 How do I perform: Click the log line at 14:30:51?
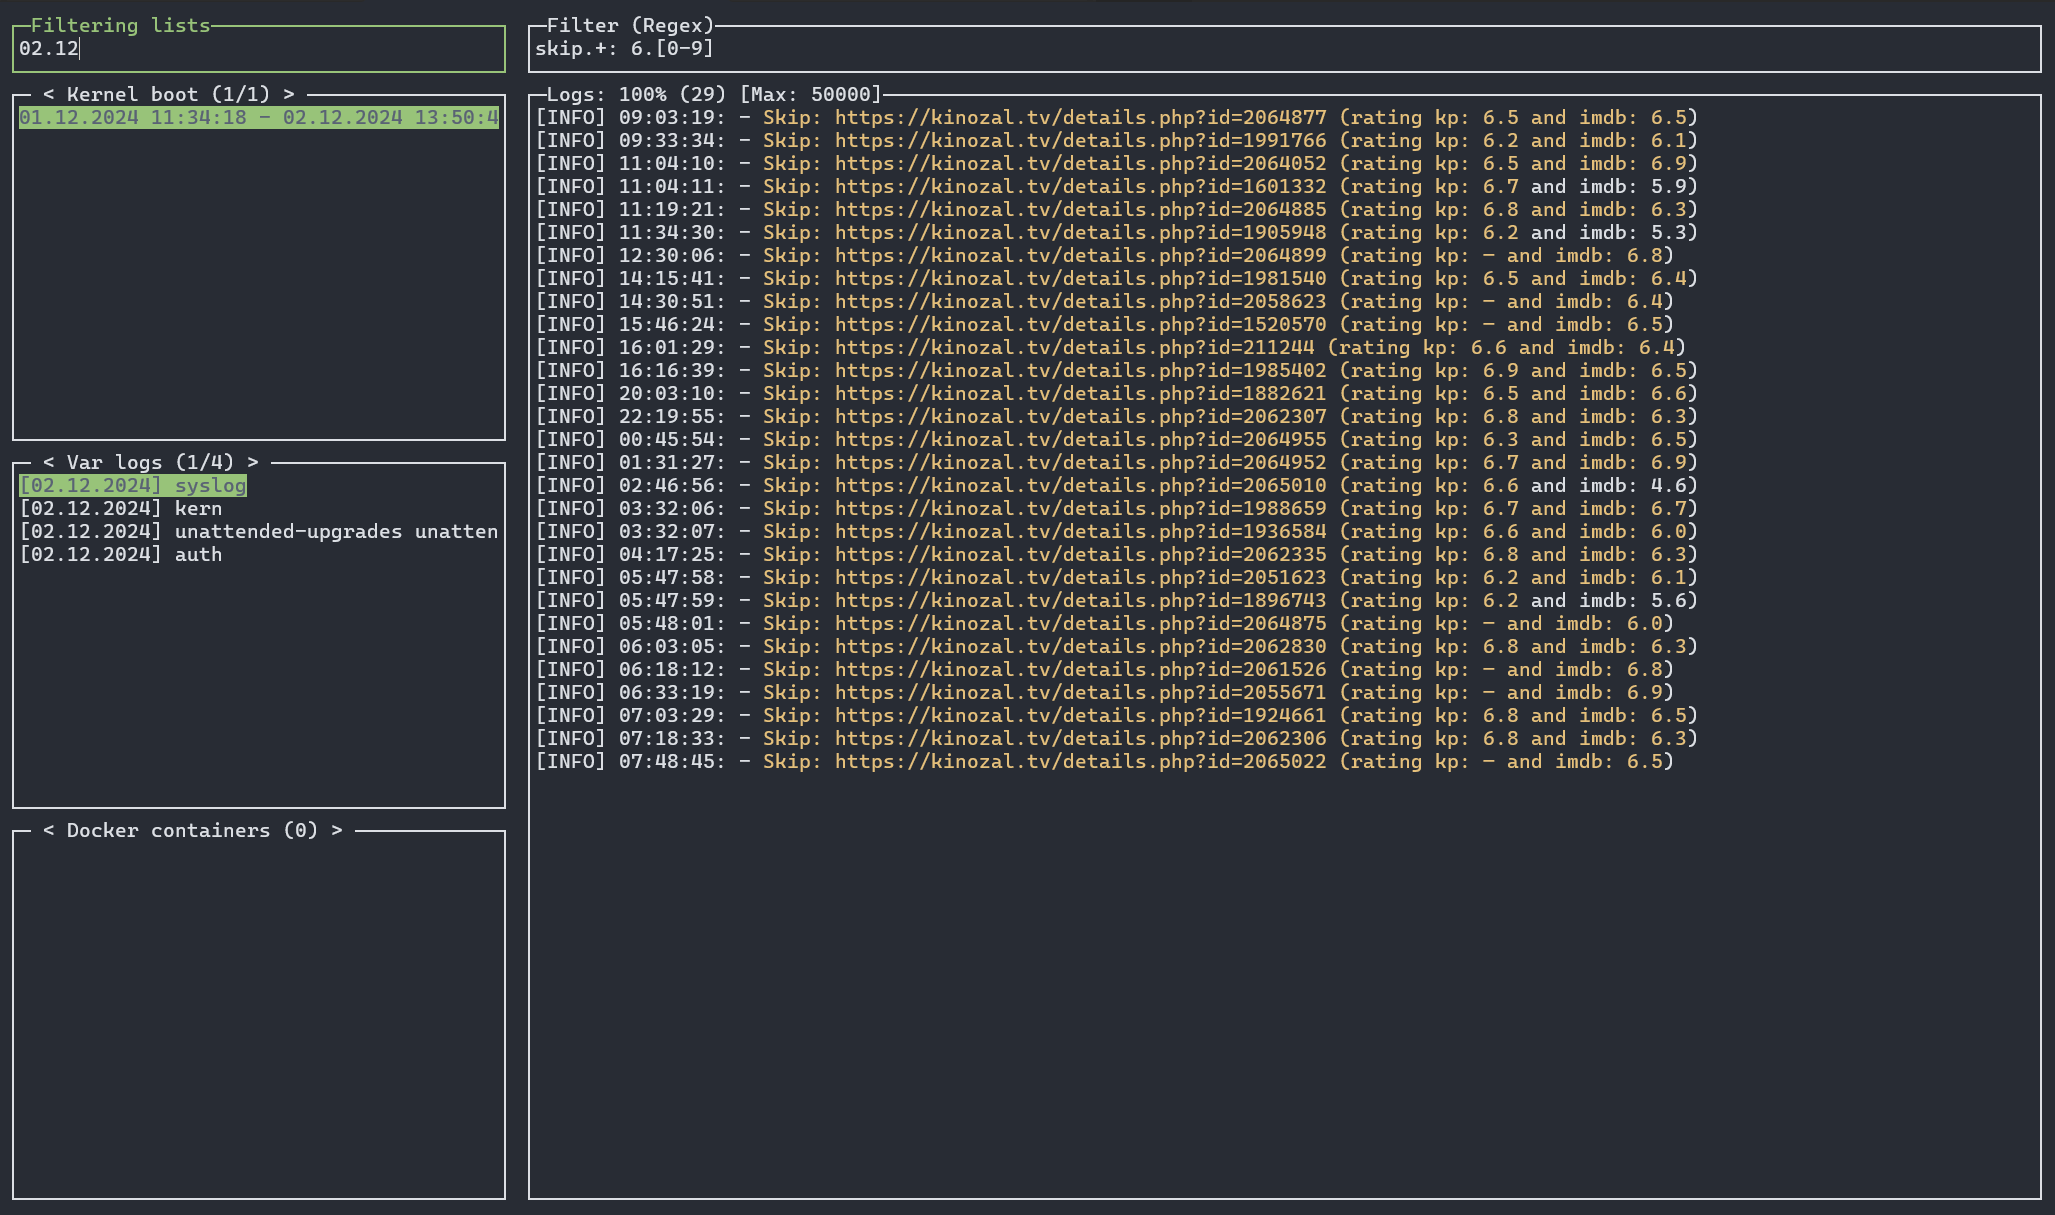[1105, 302]
